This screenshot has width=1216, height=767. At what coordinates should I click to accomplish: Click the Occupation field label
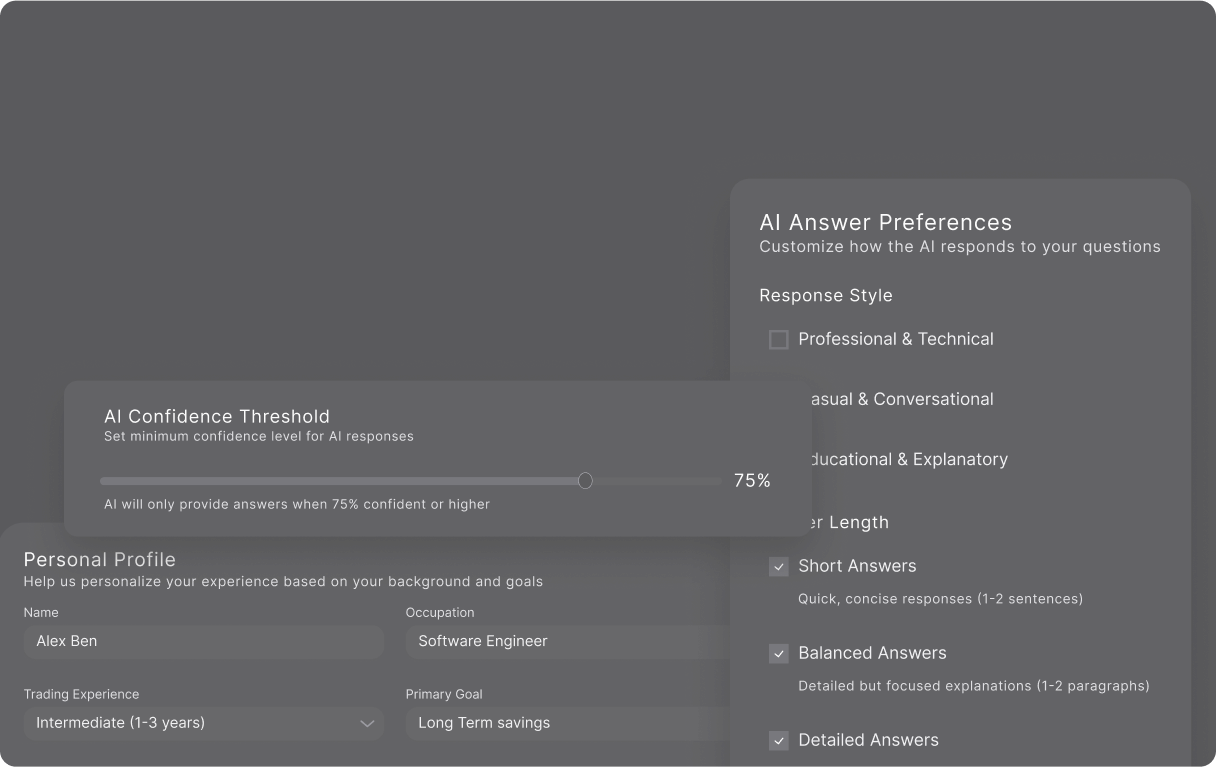pos(440,612)
